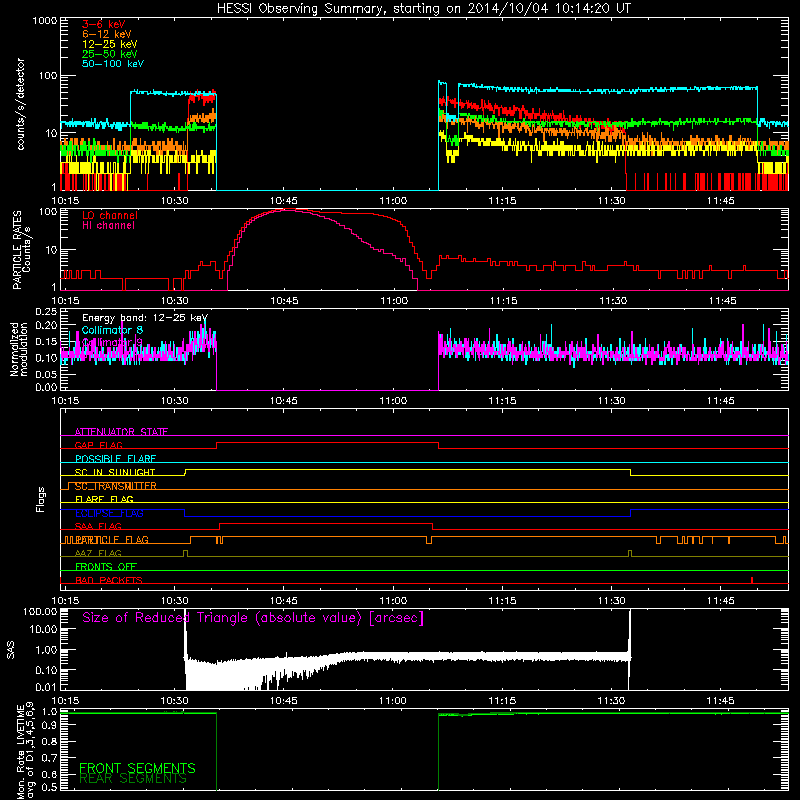This screenshot has height=800, width=800.
Task: Click the 0.9 livetime axis value
Action: [49, 726]
